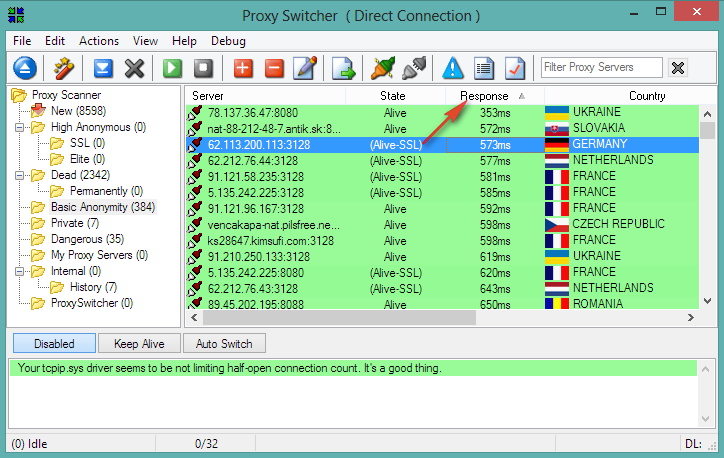Switch to Keep Alive mode
Image resolution: width=724 pixels, height=458 pixels.
tap(139, 344)
